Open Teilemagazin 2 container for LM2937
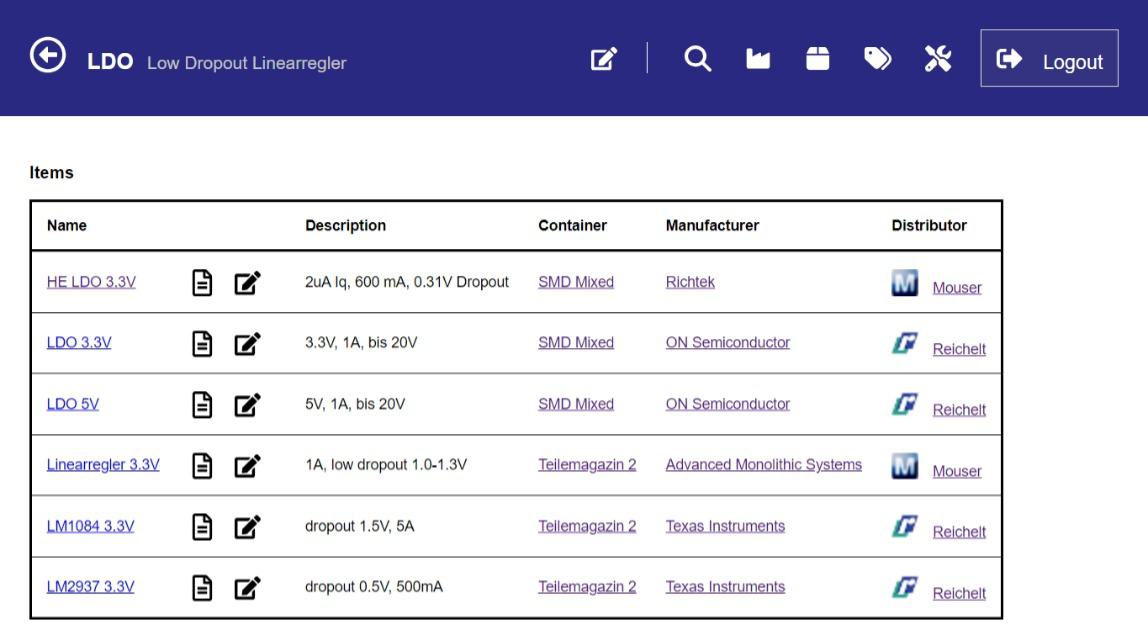1148x644 pixels. point(587,587)
